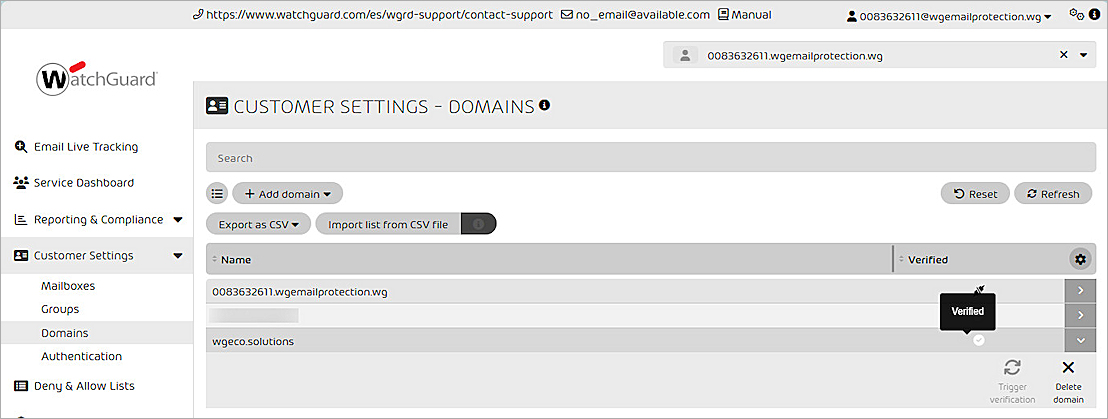Collapse the wgeco.solutions row
Screen dimensions: 1108x419
click(1079, 340)
